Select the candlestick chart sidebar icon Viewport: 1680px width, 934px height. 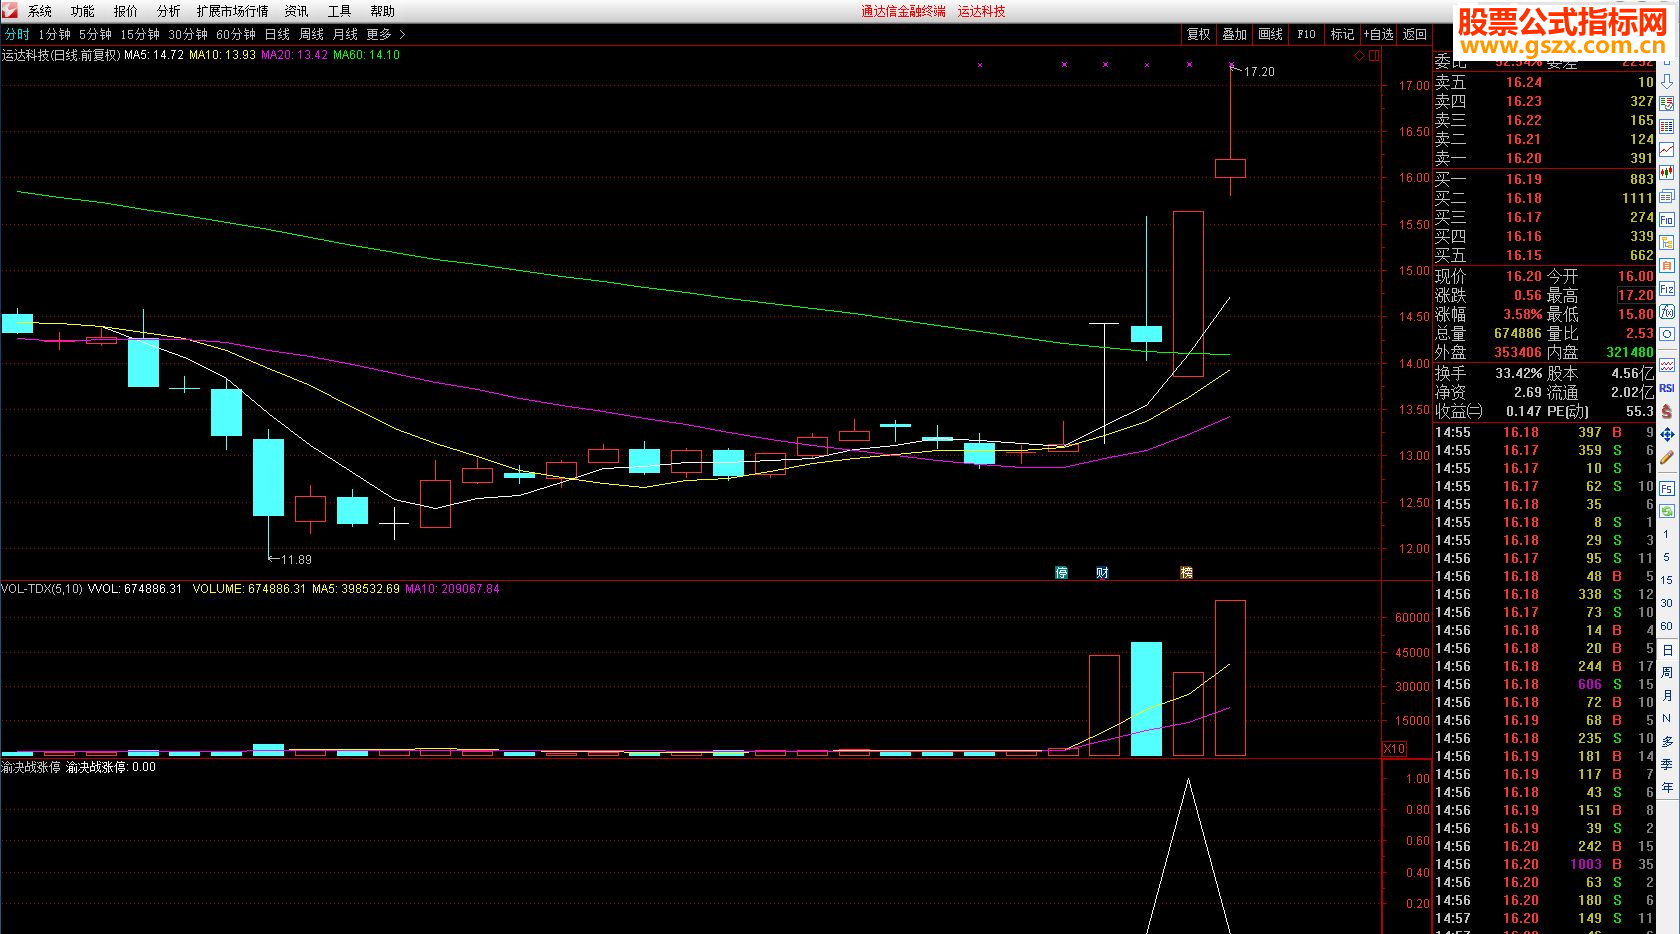pyautogui.click(x=1667, y=173)
